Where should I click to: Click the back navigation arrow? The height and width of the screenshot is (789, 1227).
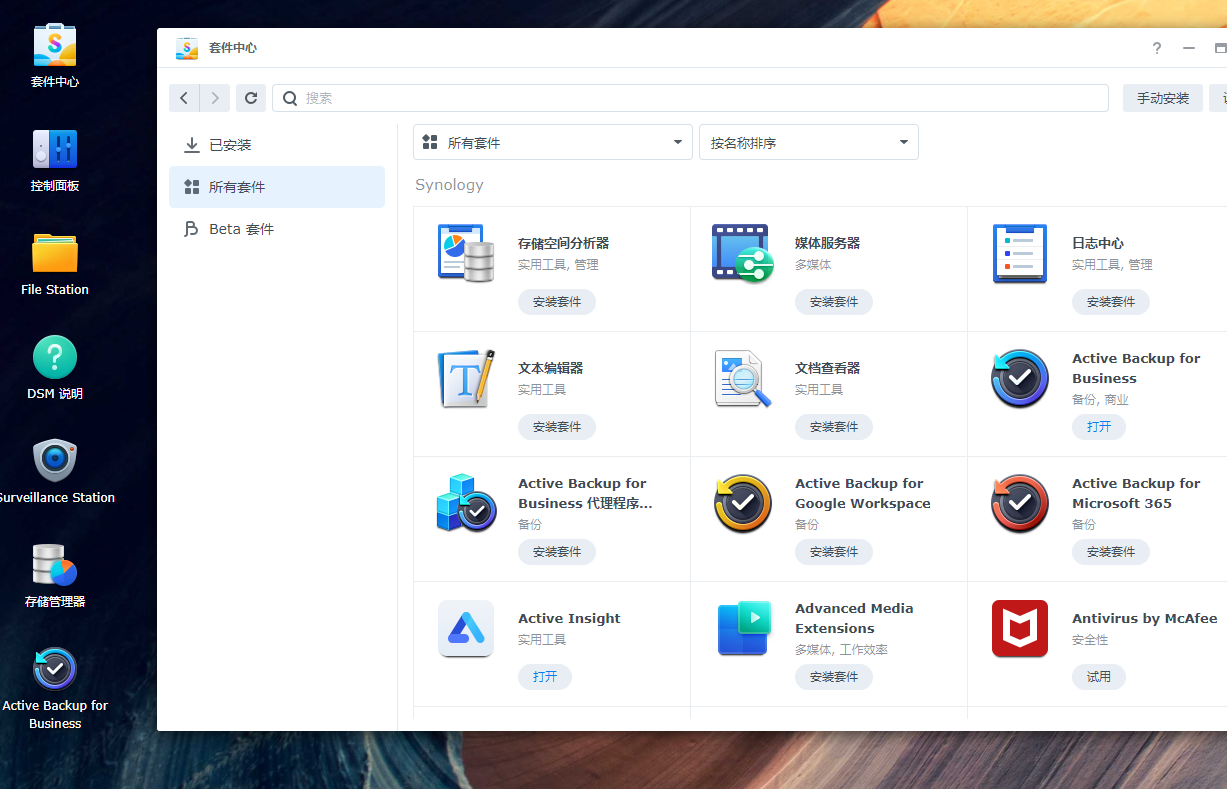(184, 98)
